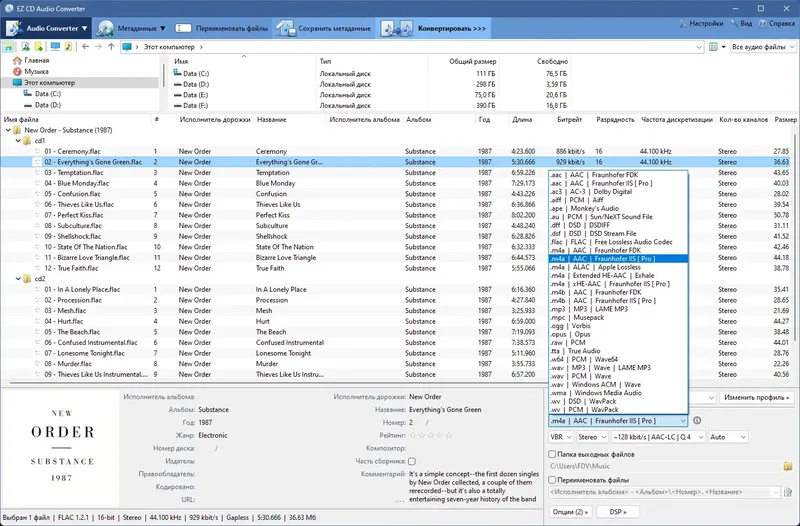The width and height of the screenshot is (800, 526).
Task: Choose .m4a | ALAC | Apple Lossless format
Action: 618,267
